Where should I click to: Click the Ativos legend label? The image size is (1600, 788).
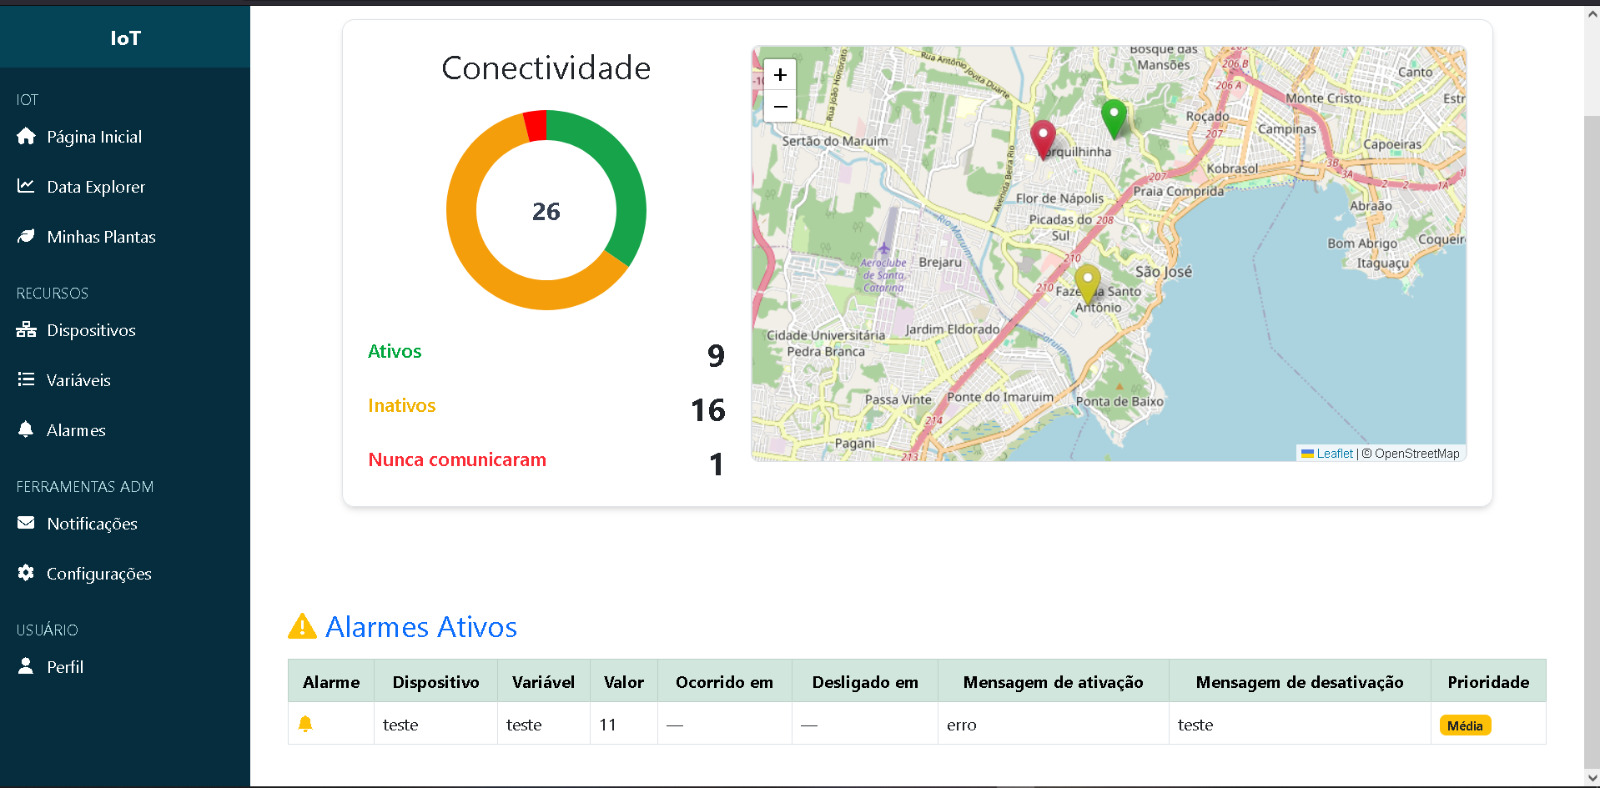pos(395,351)
